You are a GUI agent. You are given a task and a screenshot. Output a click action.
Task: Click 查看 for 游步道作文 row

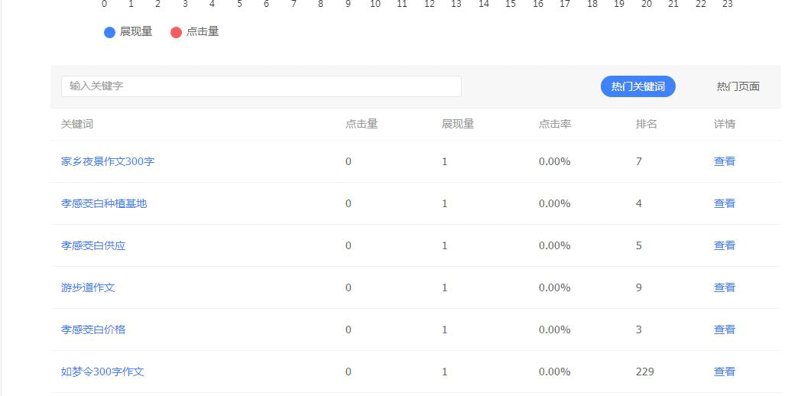(x=724, y=288)
